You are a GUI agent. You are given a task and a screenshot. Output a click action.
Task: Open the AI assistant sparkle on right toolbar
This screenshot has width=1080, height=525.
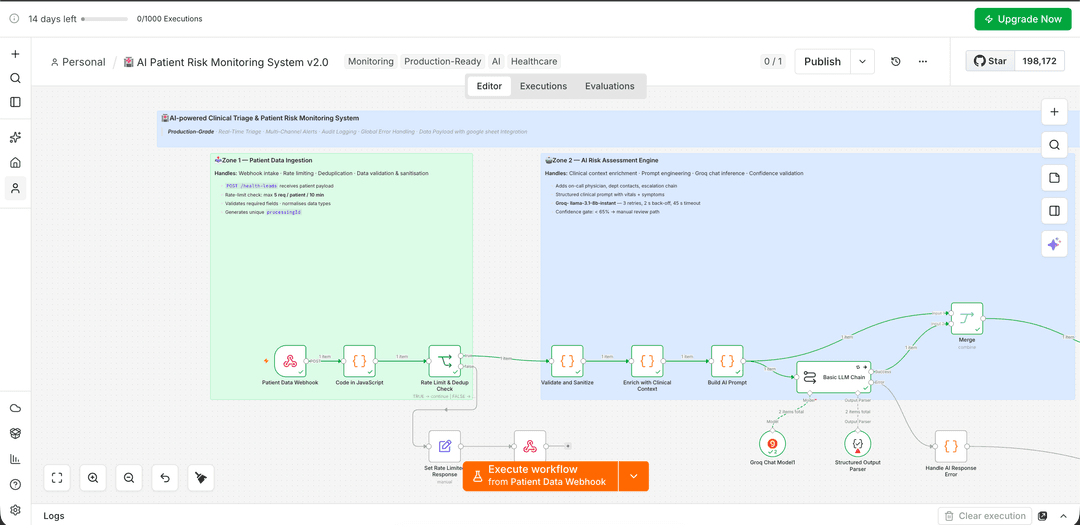coord(1054,244)
